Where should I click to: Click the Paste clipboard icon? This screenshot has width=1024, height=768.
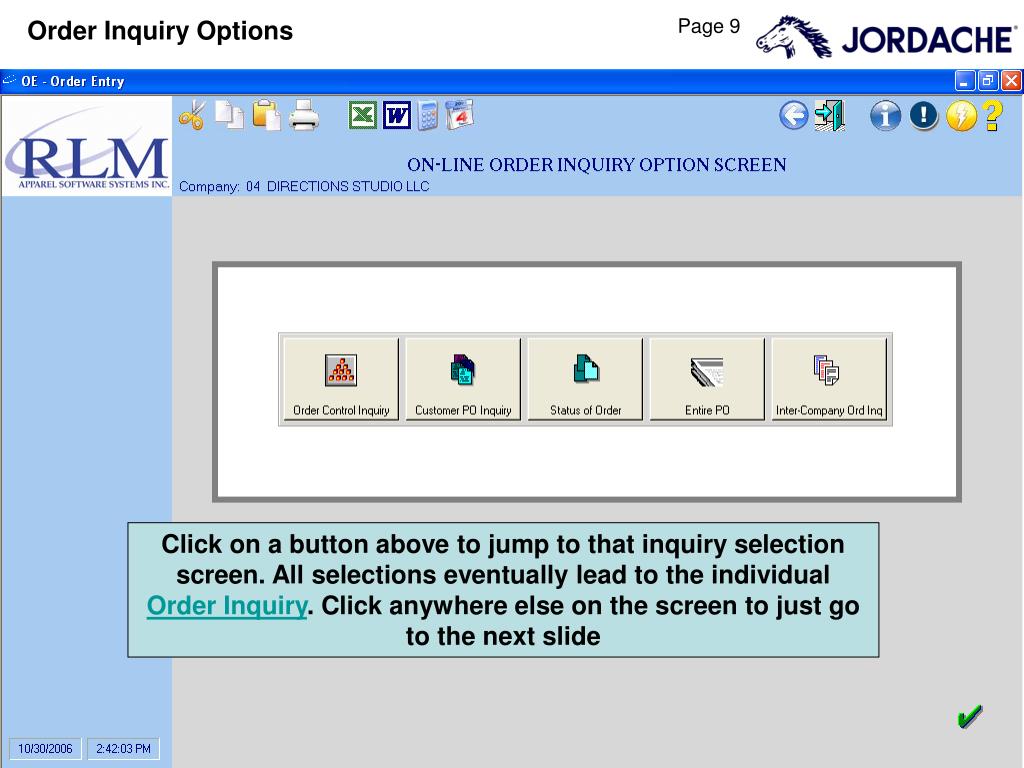click(266, 115)
